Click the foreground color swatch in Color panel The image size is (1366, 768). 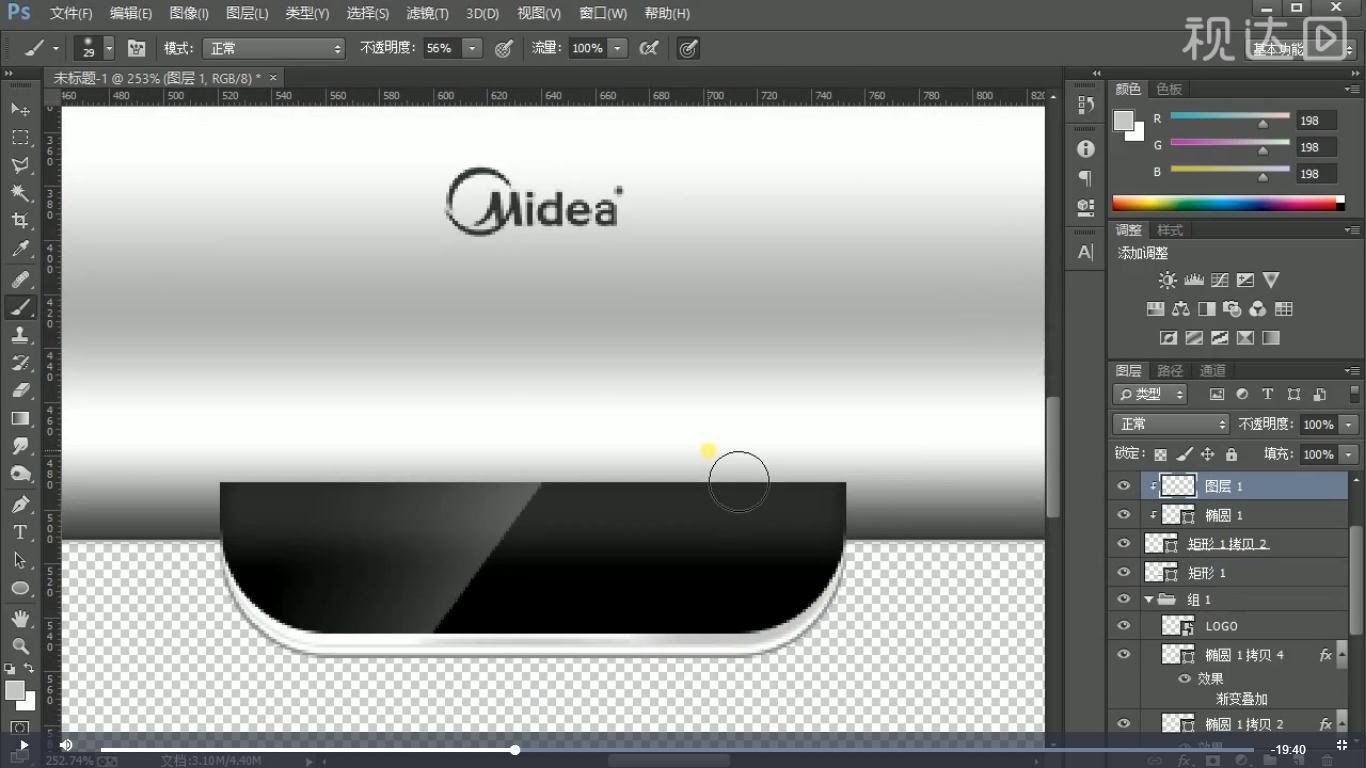tap(1124, 121)
